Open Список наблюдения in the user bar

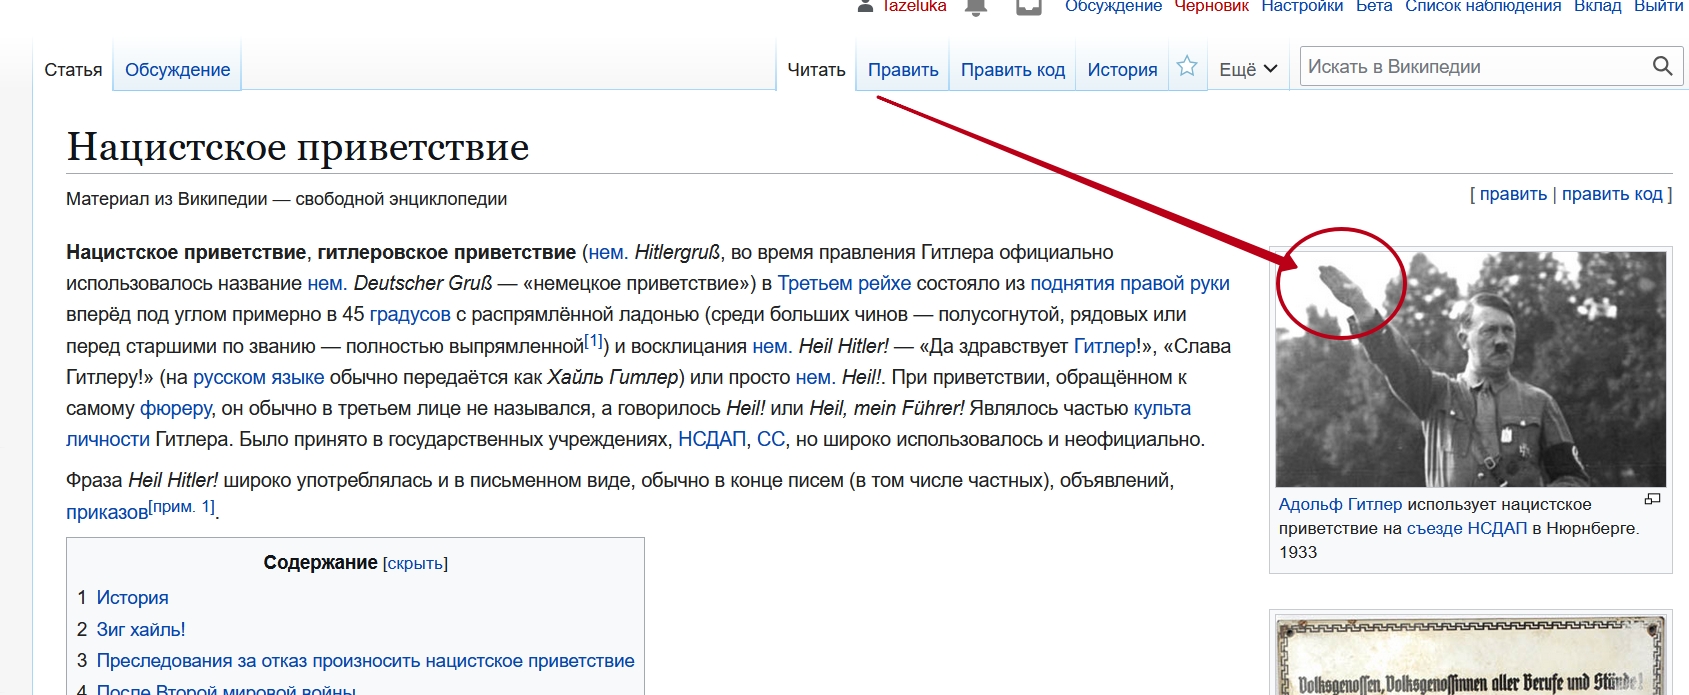[x=1483, y=6]
